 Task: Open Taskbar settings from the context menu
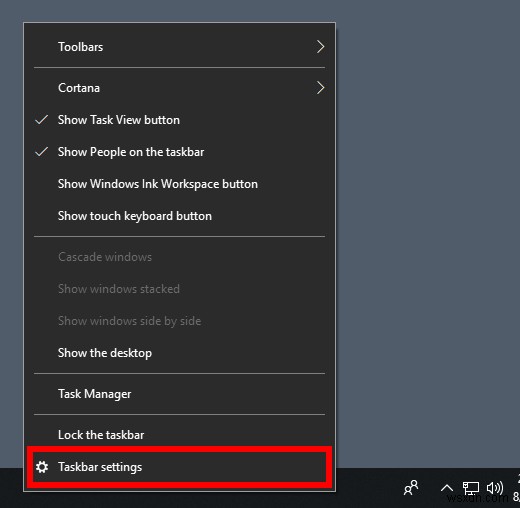[x=179, y=467]
